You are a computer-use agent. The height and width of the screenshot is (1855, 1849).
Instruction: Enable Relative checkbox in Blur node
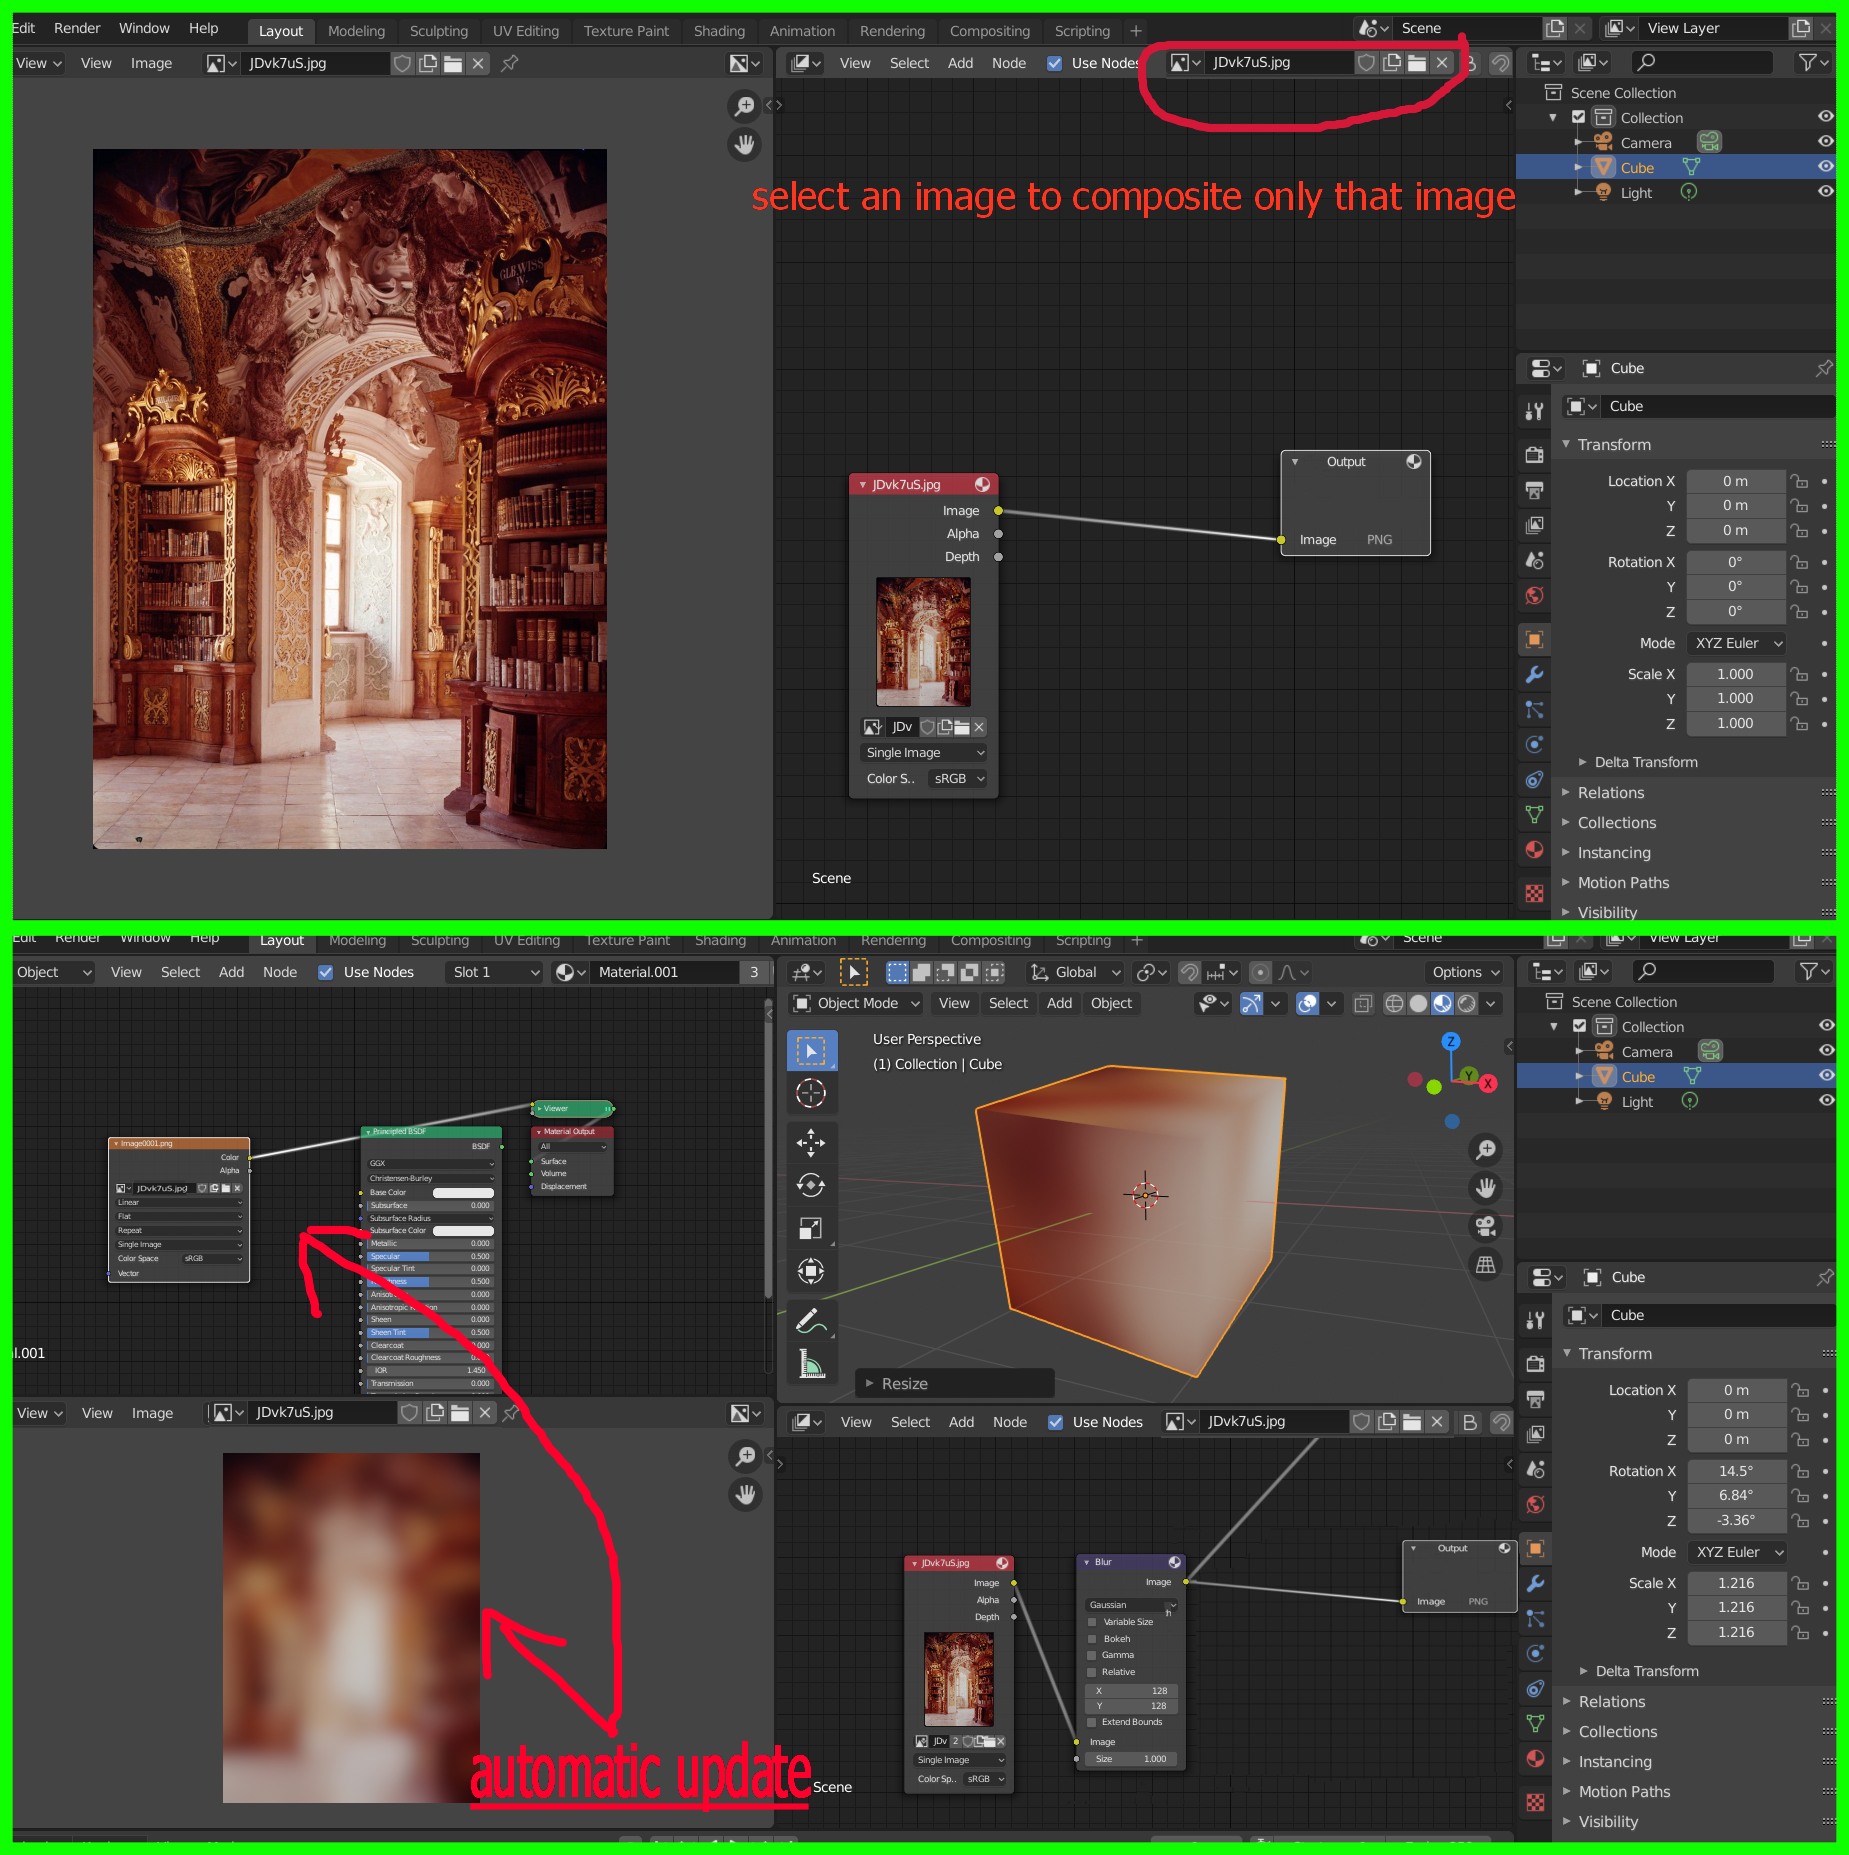pos(1092,1672)
